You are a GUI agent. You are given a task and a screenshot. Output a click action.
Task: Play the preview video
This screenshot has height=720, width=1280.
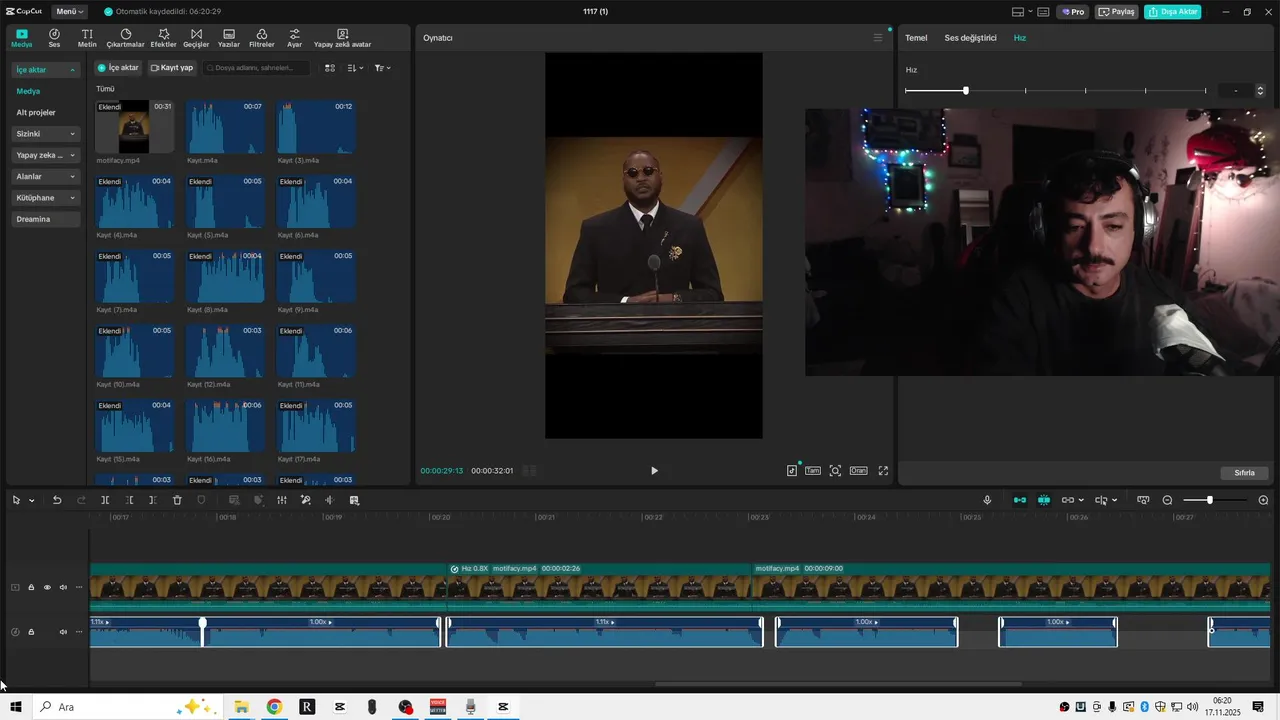coord(654,471)
